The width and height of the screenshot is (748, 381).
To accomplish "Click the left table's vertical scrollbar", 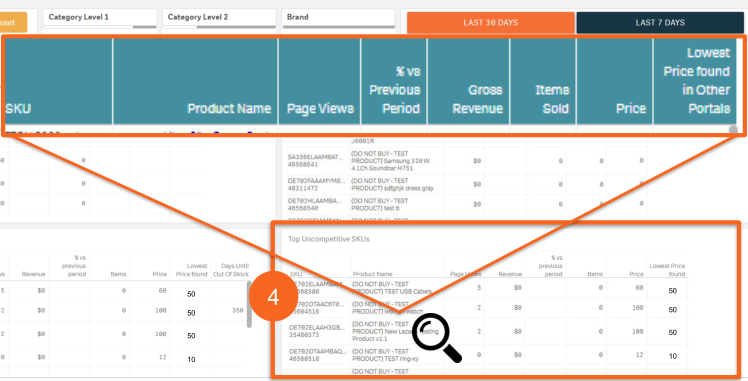I will click(249, 304).
